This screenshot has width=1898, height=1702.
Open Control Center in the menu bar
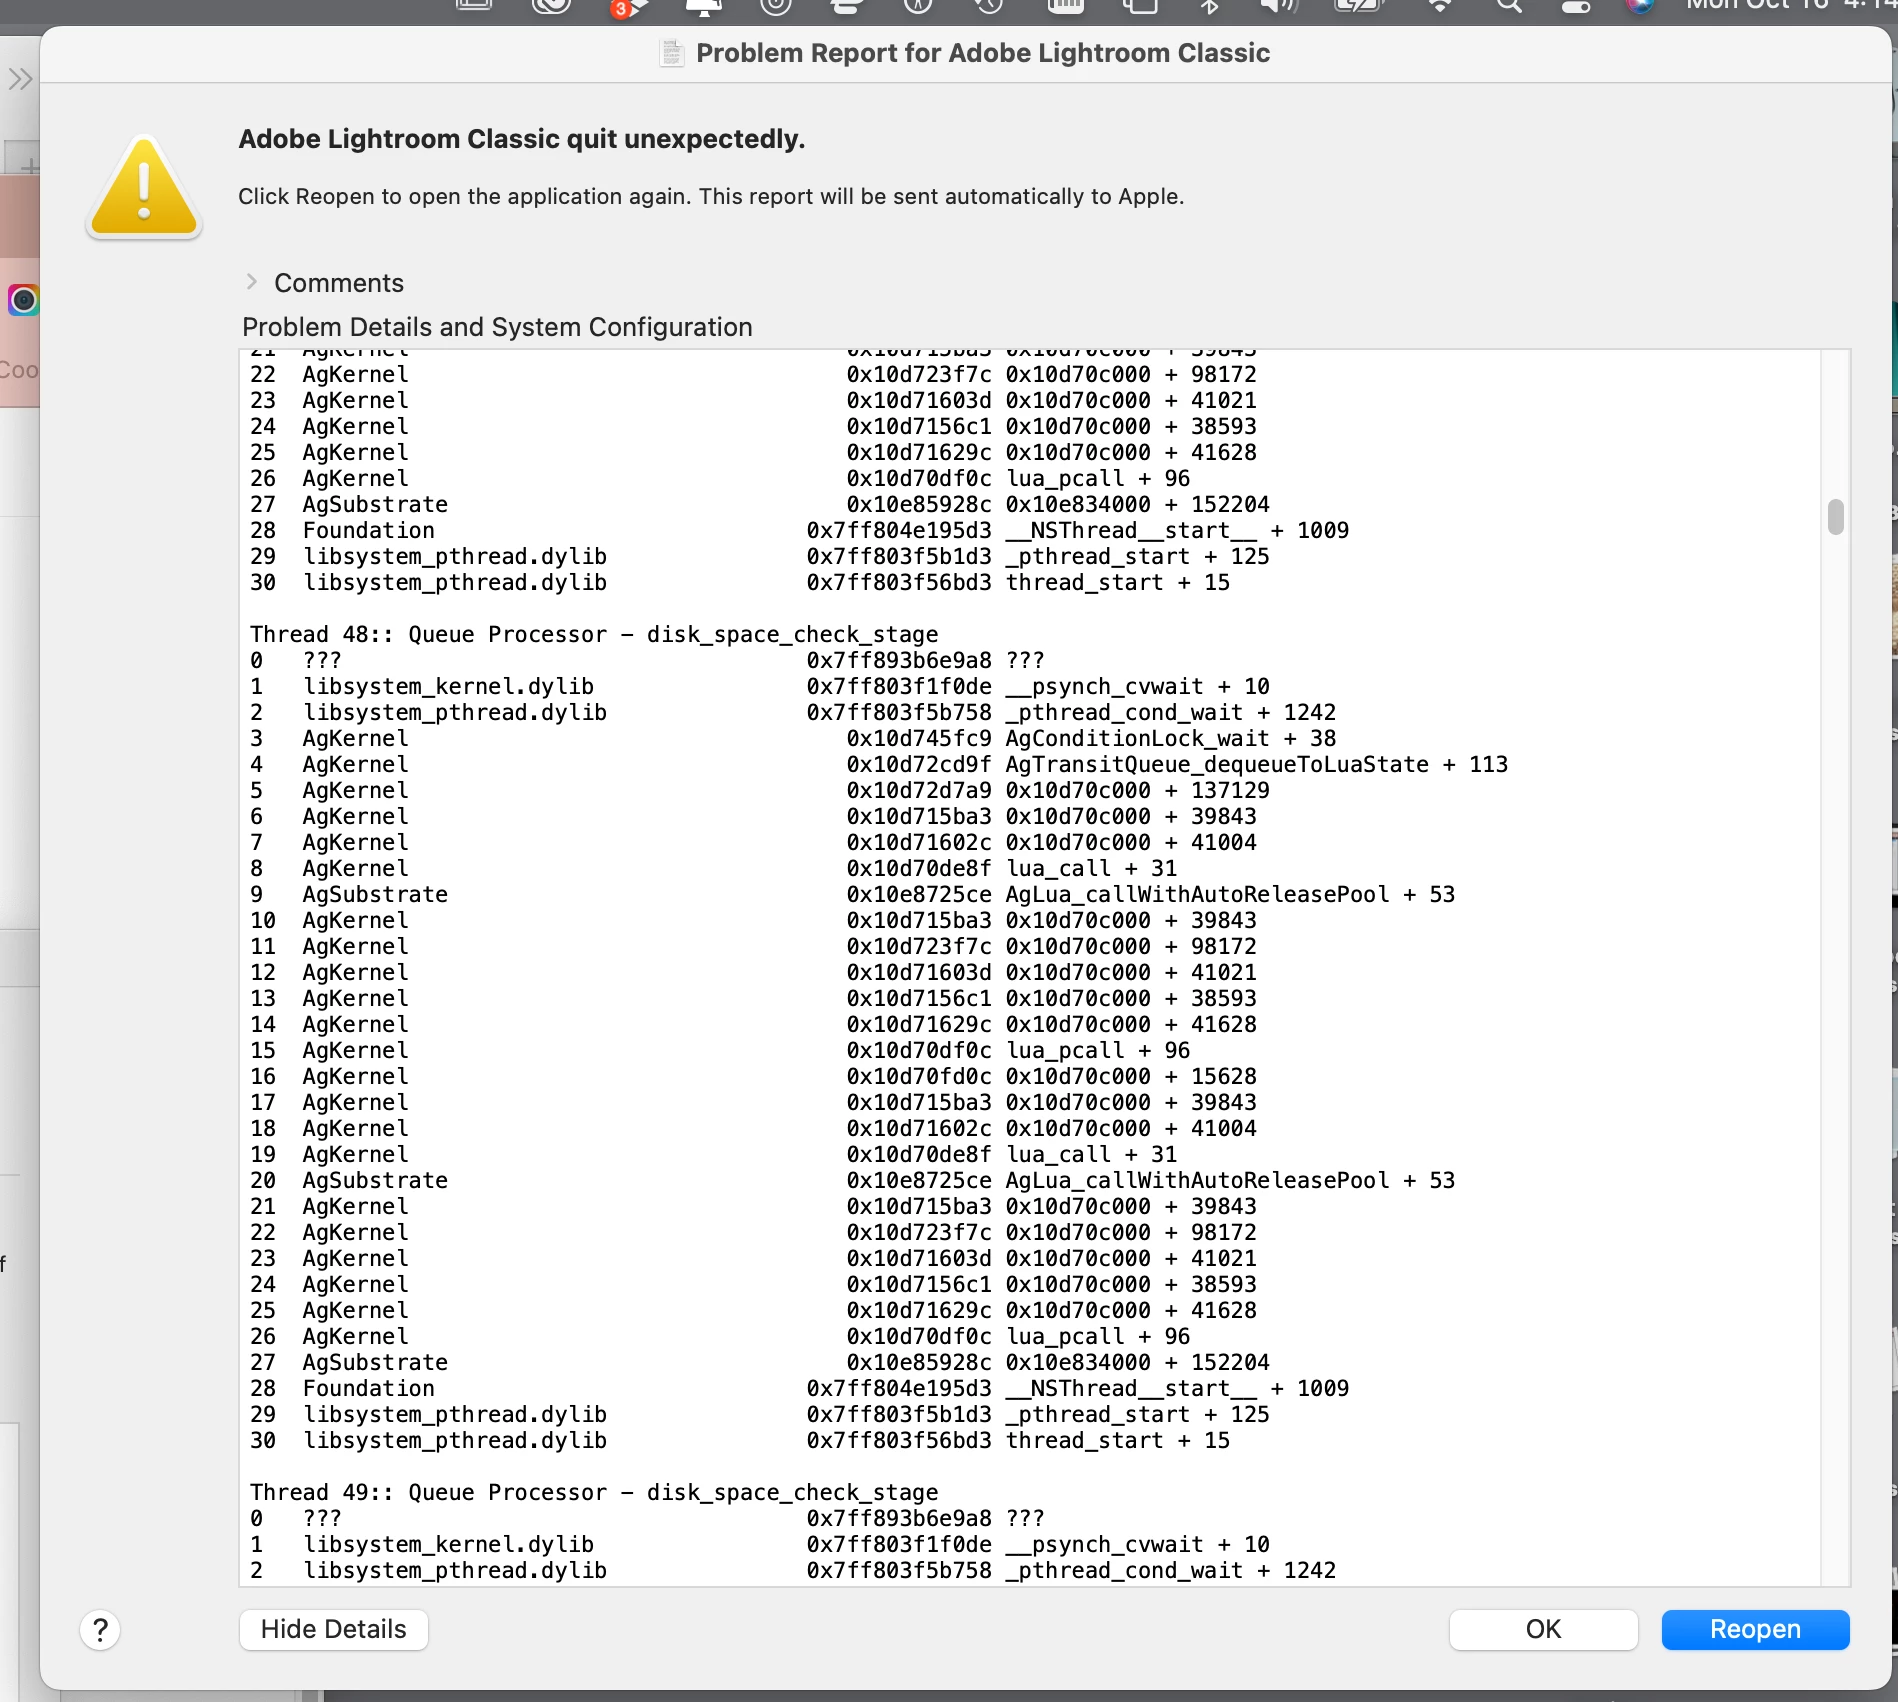pyautogui.click(x=1576, y=6)
